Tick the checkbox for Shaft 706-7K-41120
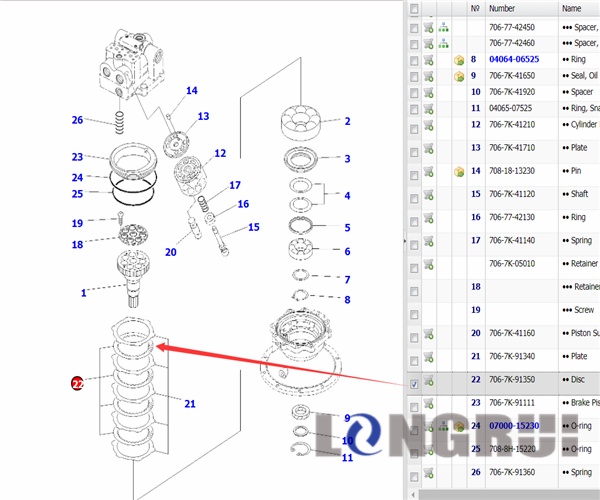Screen dimensions: 600x500 pos(414,195)
